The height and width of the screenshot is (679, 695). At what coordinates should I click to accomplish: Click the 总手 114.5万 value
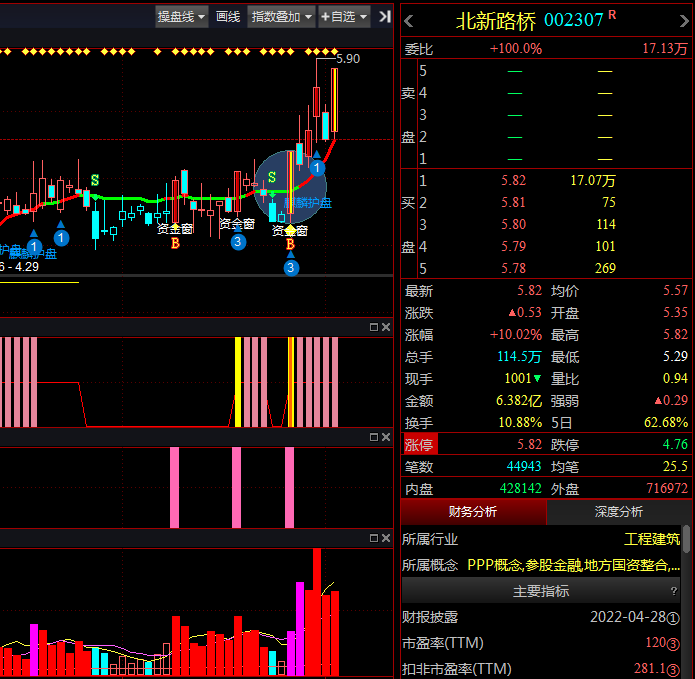pos(519,357)
